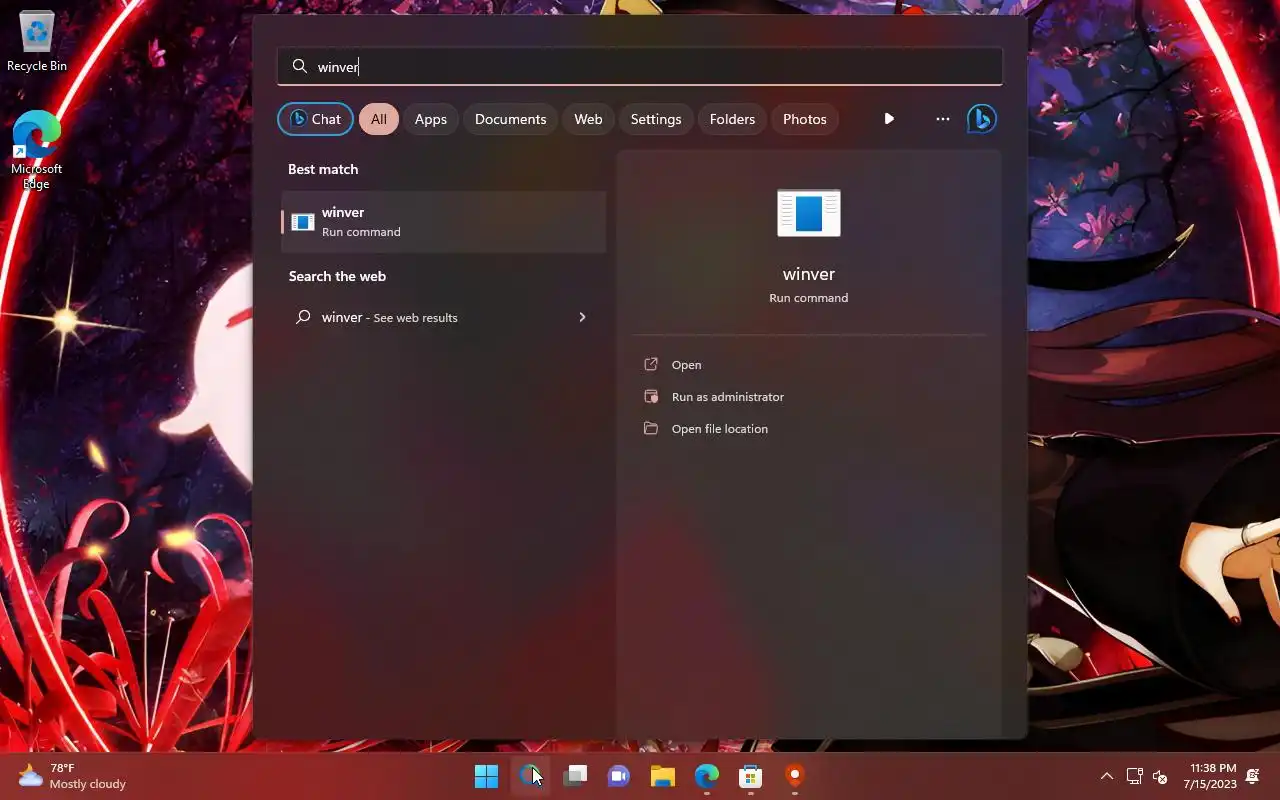Open the winver best match result
The height and width of the screenshot is (800, 1280).
point(444,221)
